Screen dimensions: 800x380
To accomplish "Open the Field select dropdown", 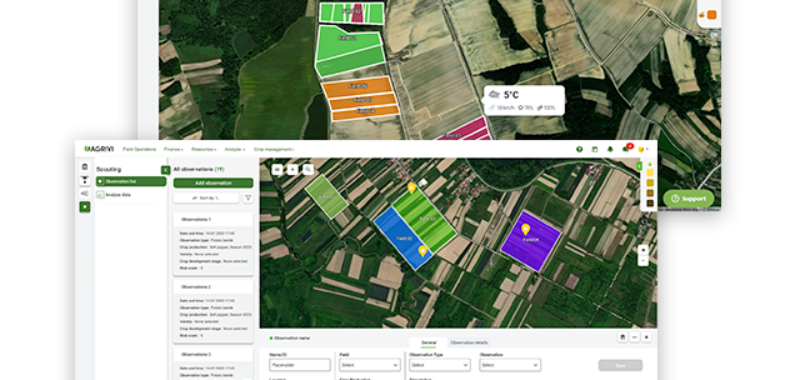I will point(370,365).
